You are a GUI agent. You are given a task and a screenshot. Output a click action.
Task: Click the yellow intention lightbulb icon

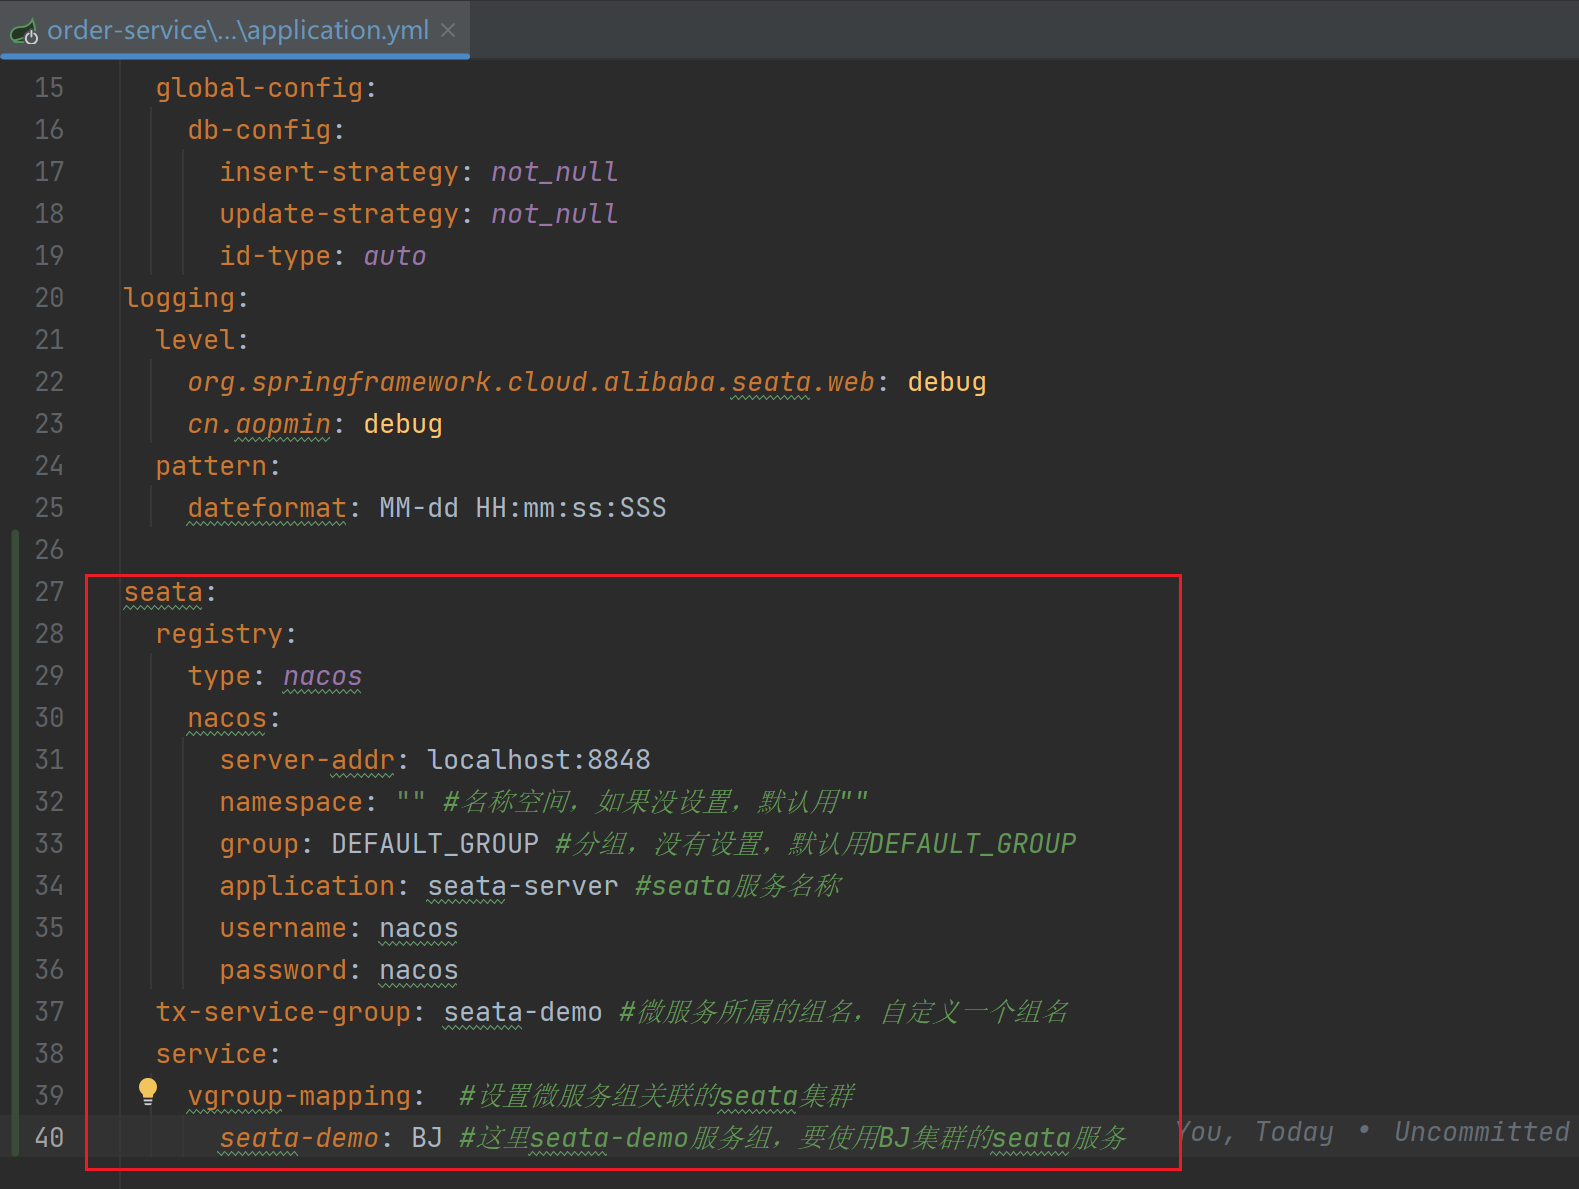pyautogui.click(x=148, y=1092)
